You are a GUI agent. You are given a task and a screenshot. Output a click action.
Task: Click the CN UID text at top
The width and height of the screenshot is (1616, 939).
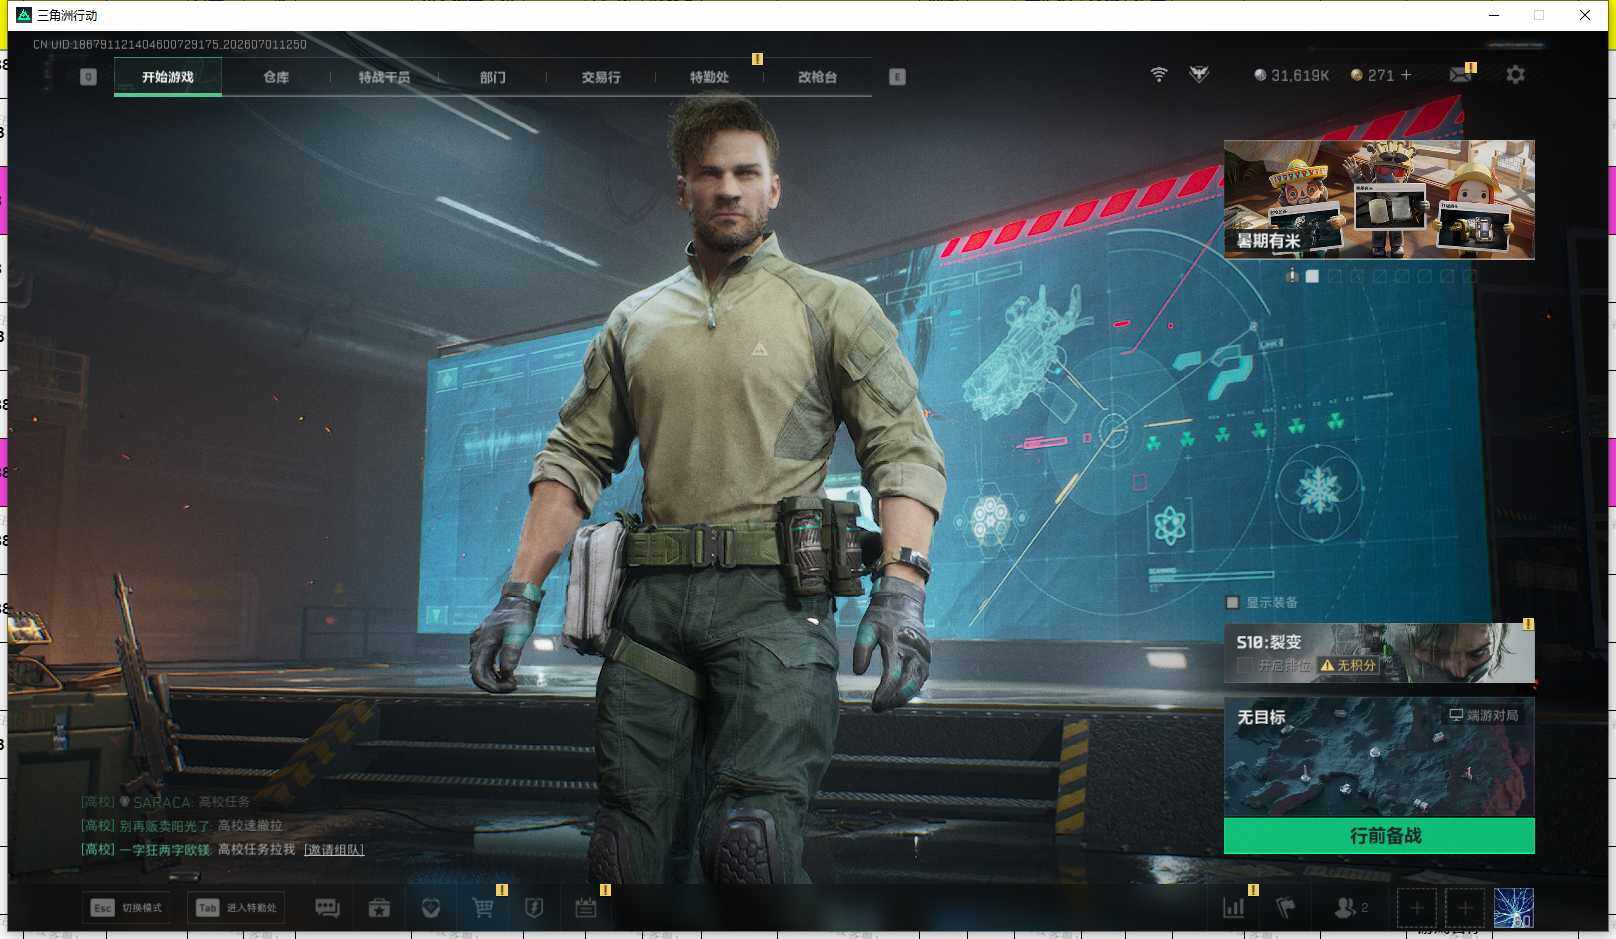click(x=170, y=44)
